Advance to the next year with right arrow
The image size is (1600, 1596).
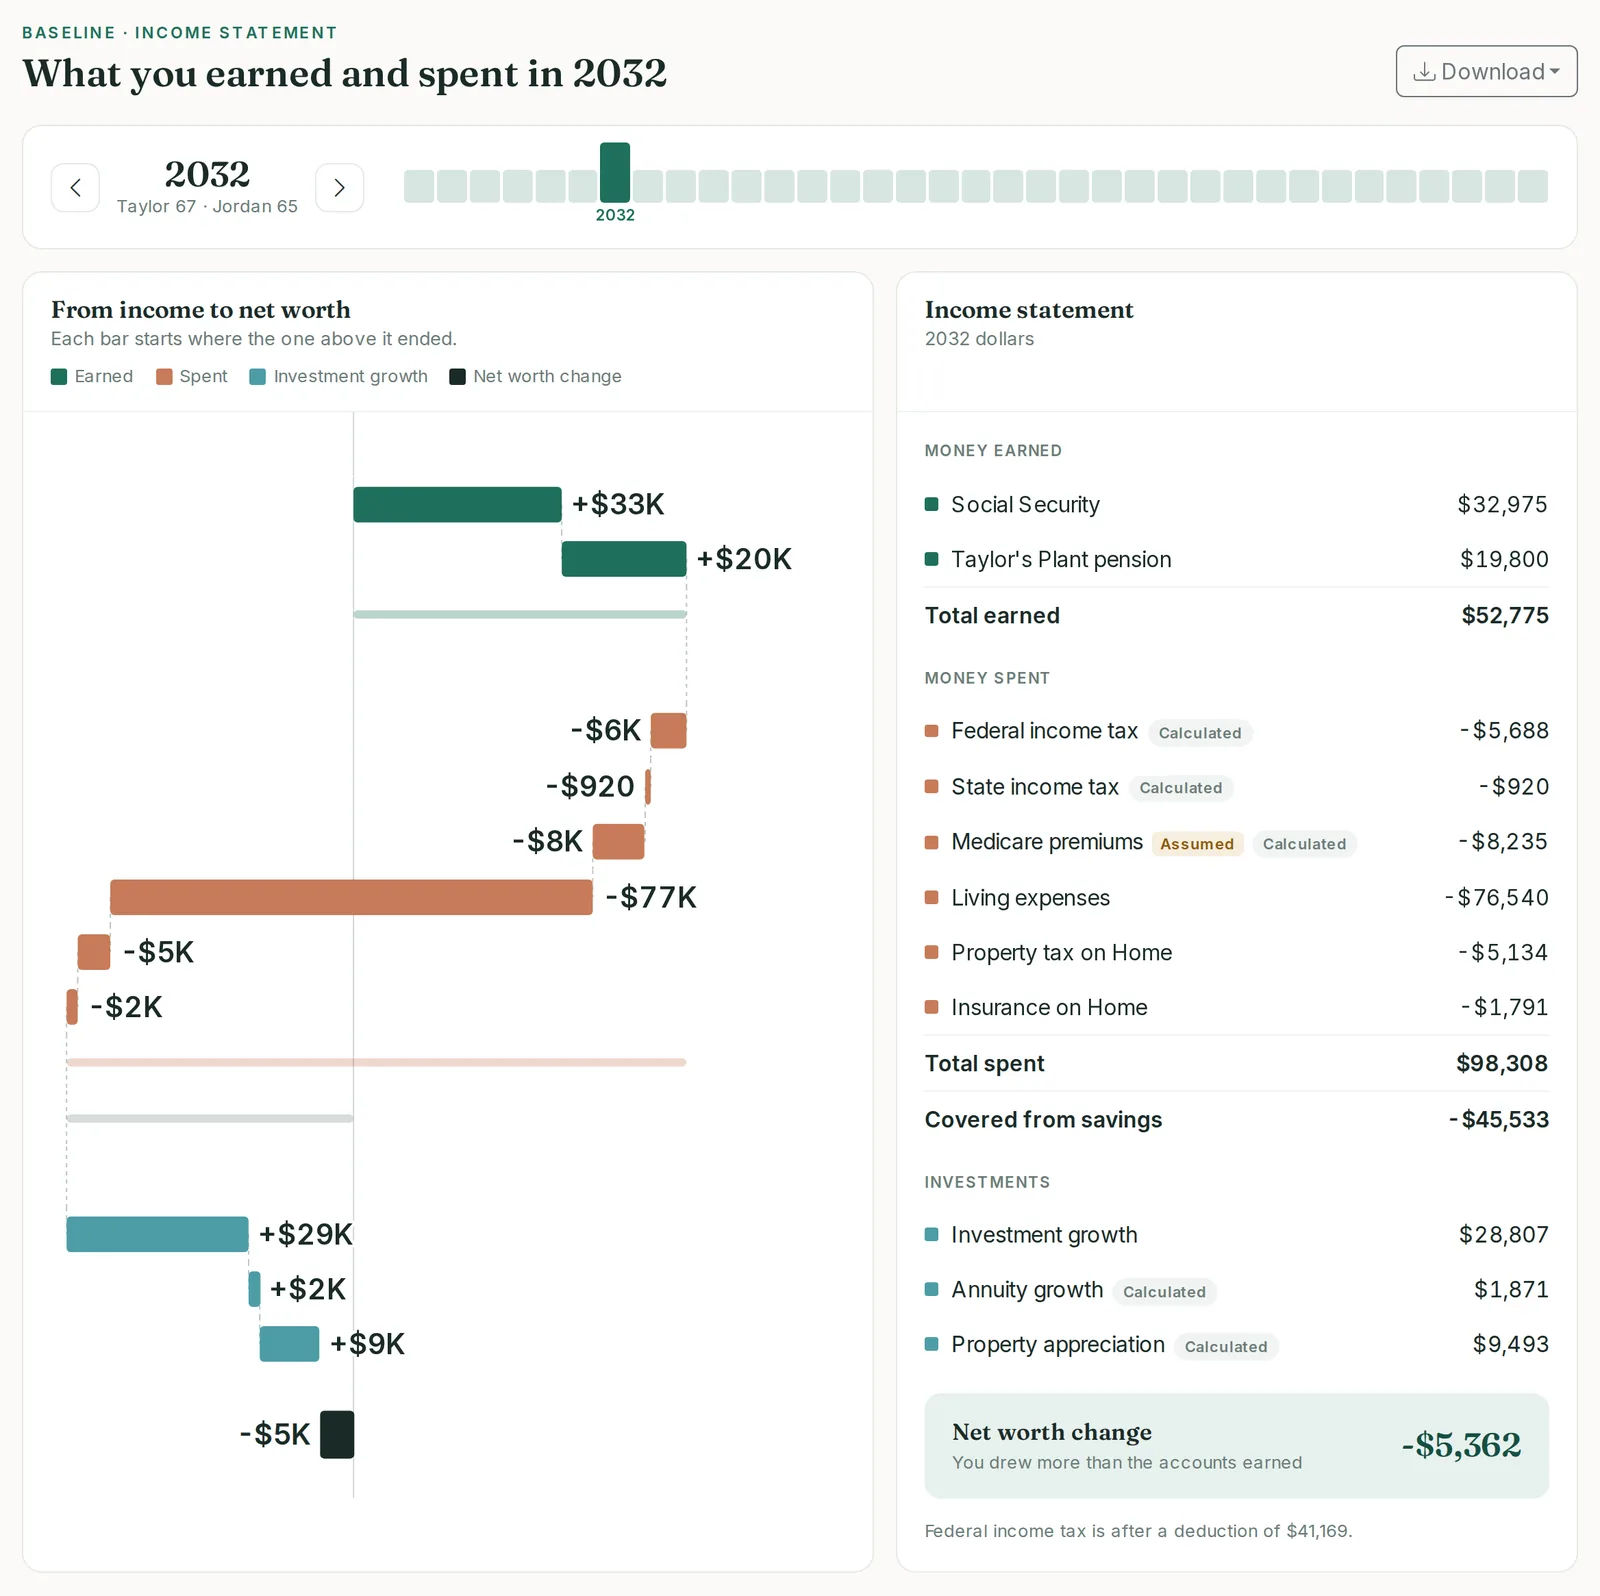pos(339,188)
